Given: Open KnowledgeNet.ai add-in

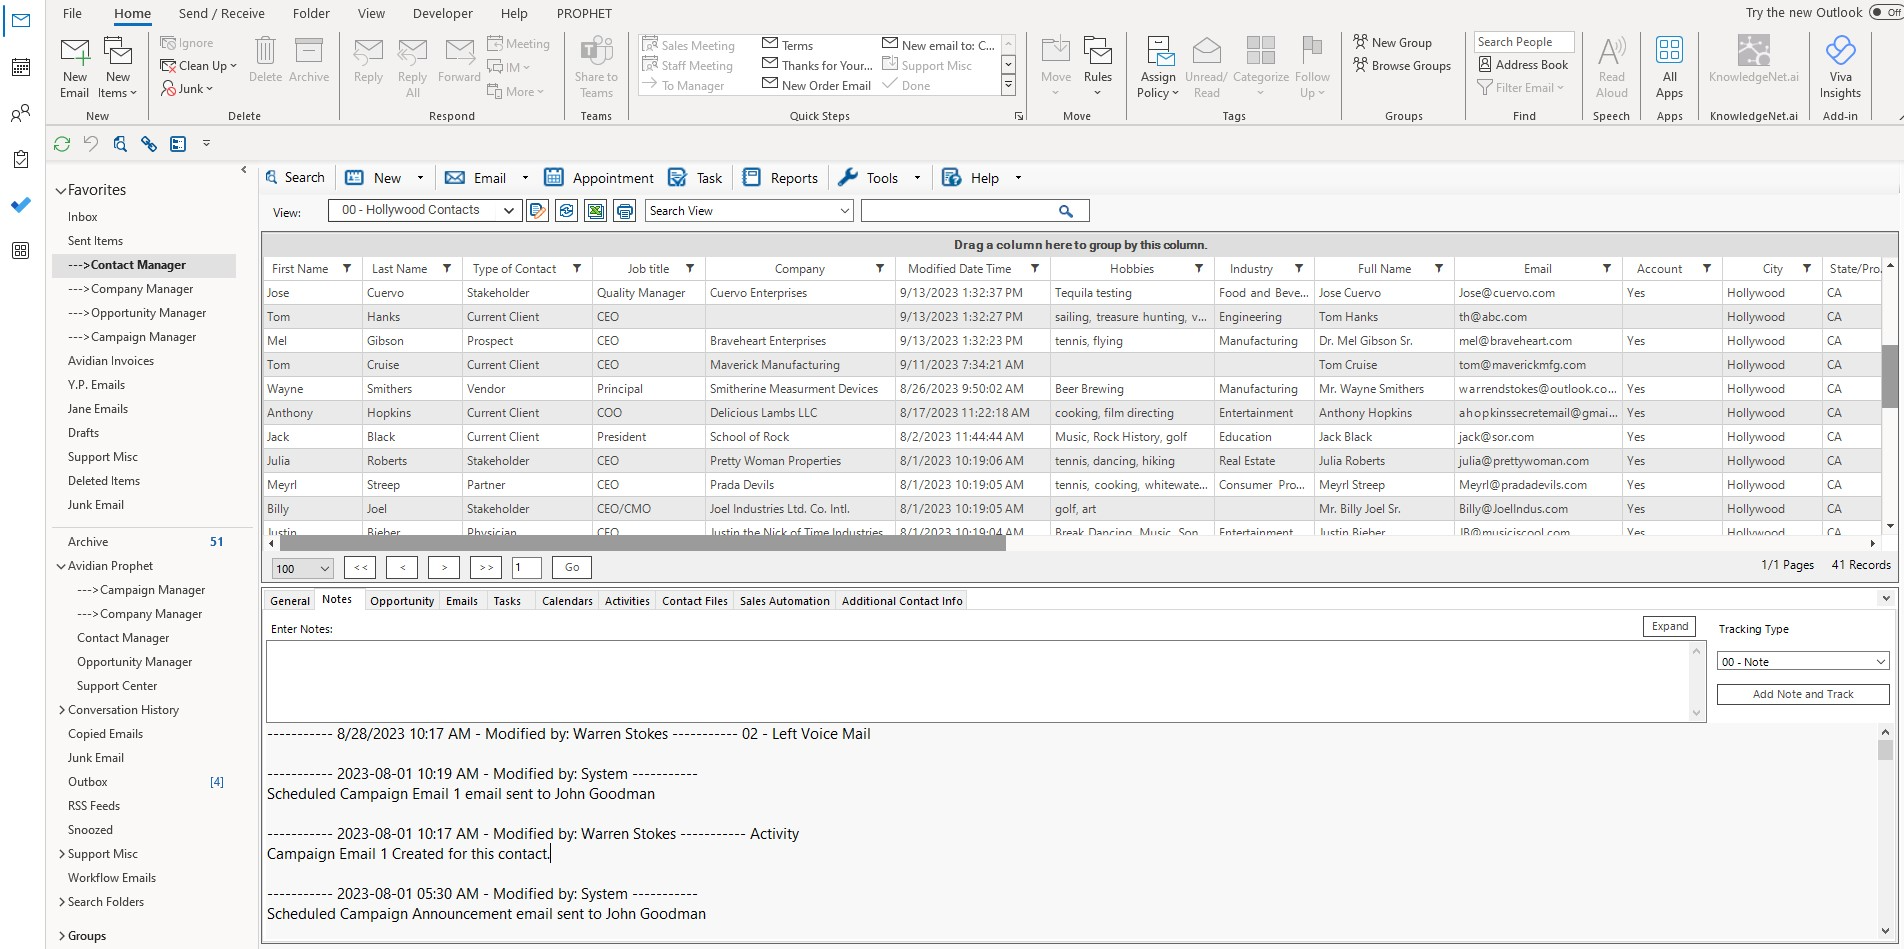Looking at the screenshot, I should (x=1753, y=60).
